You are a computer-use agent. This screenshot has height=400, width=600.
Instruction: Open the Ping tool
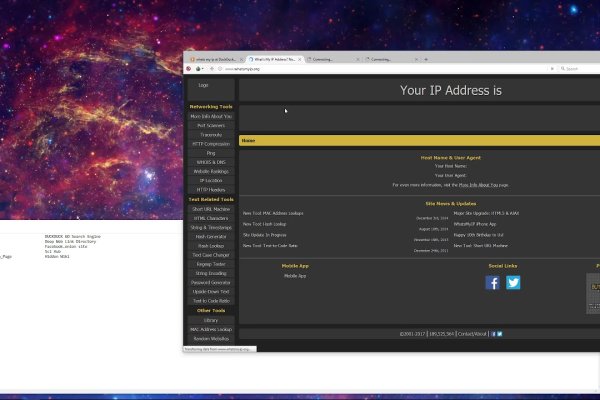tap(211, 153)
